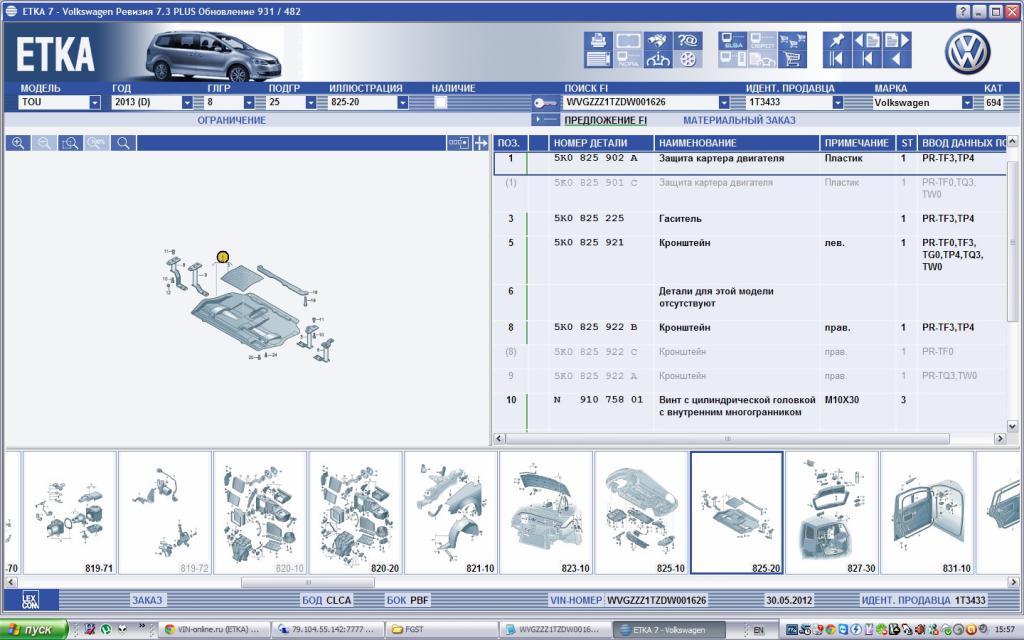Open the FGST folder in the taskbar
This screenshot has height=640, width=1024.
(441, 630)
